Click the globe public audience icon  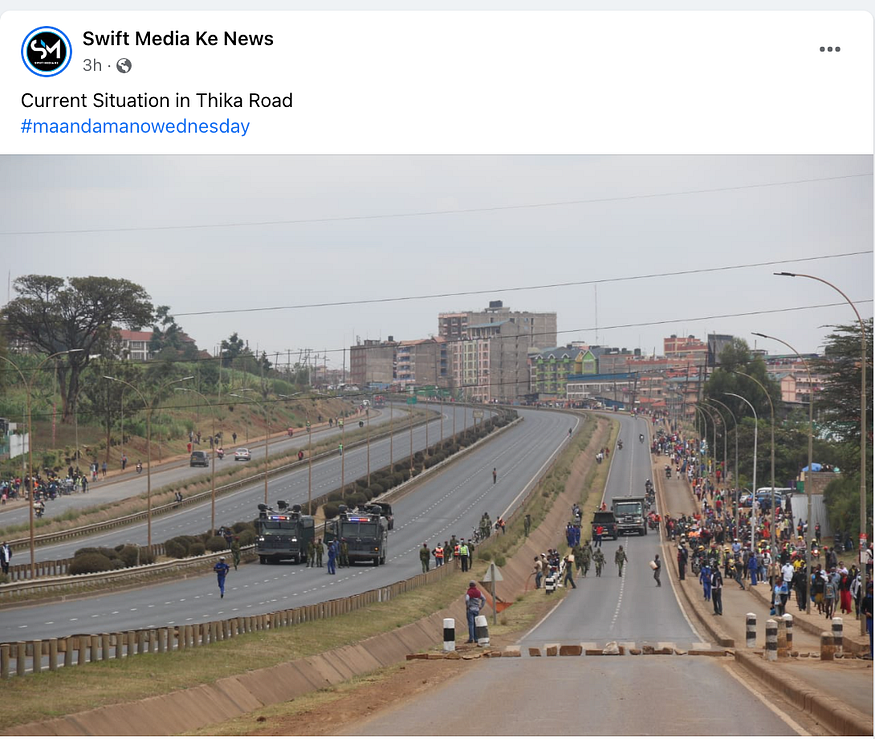(124, 66)
